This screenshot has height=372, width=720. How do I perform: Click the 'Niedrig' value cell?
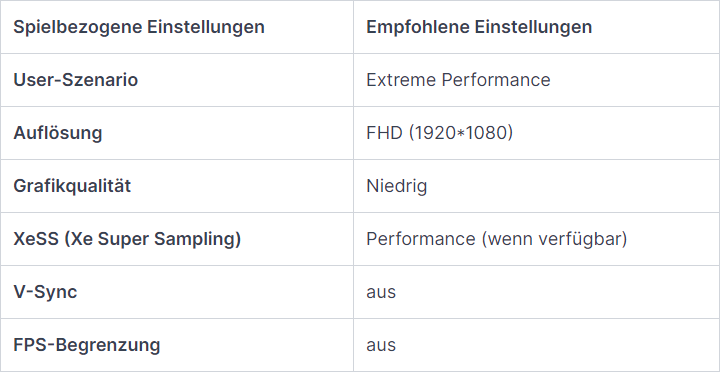[x=536, y=186]
